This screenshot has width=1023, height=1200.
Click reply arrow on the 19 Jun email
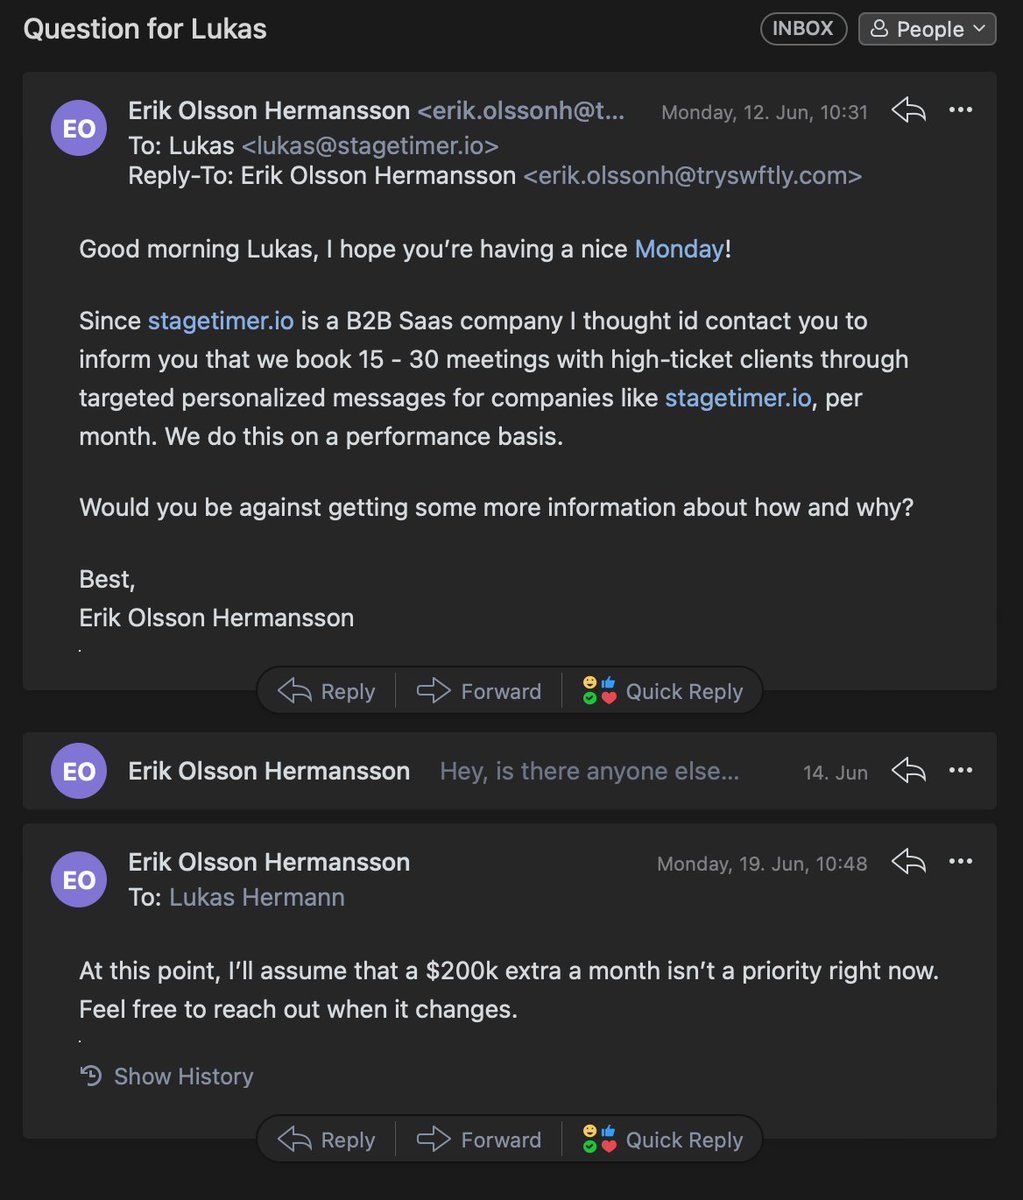(908, 862)
